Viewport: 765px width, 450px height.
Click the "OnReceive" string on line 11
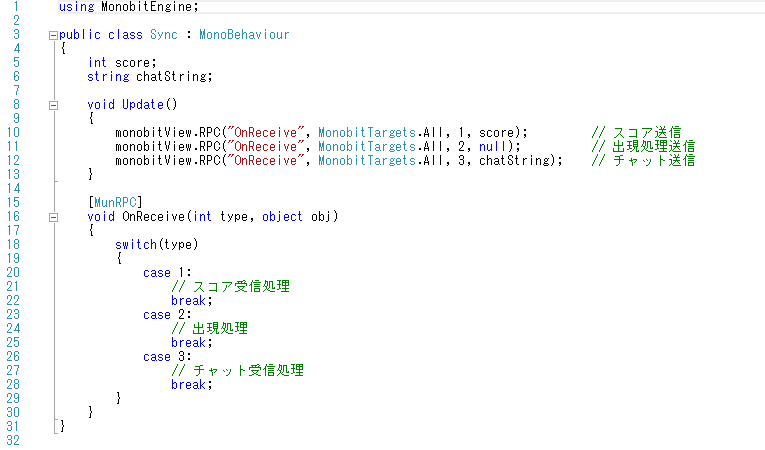click(265, 147)
